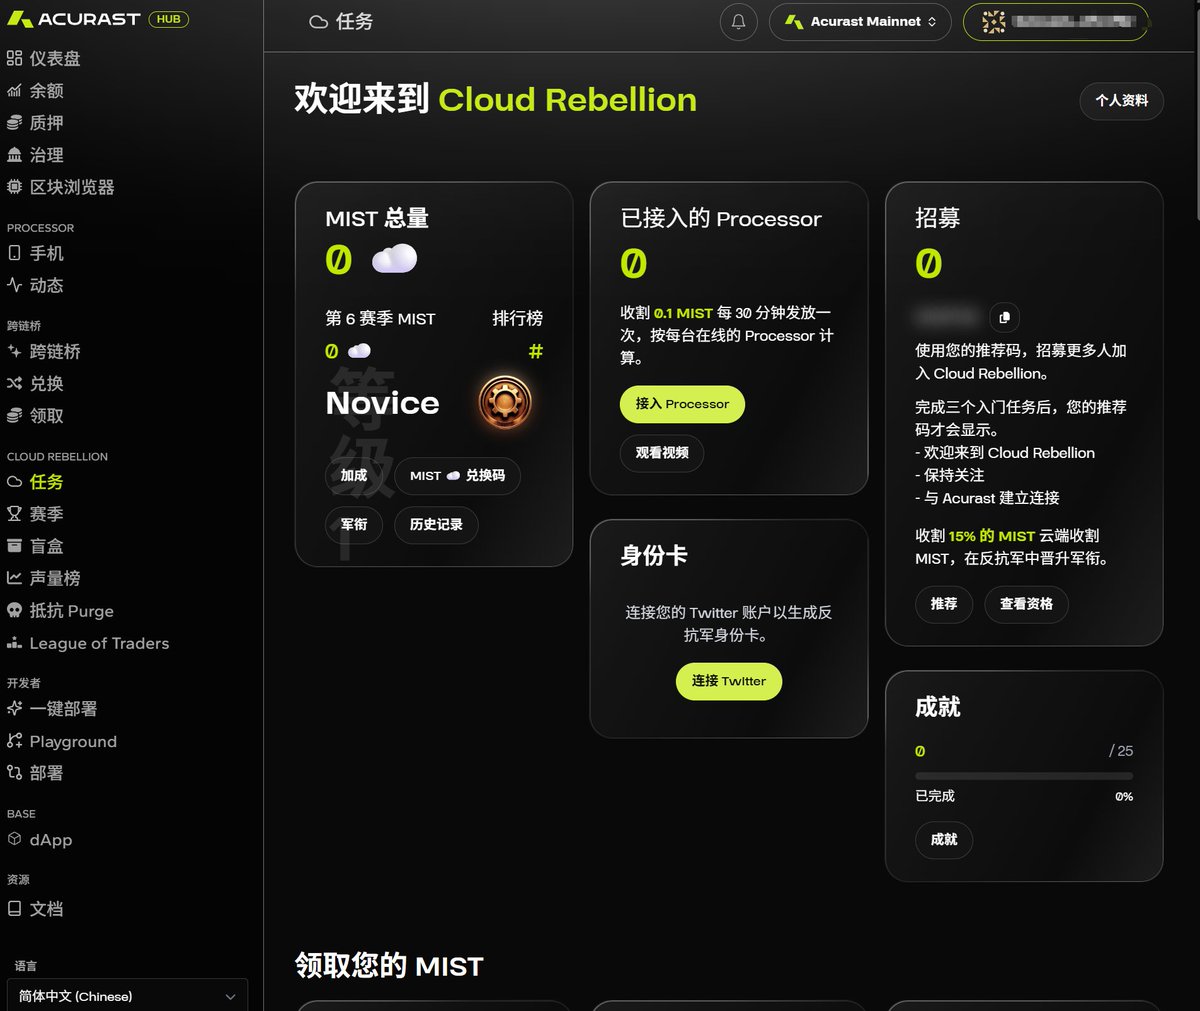
Task: Open 领取 in the sidebar
Action: (x=36, y=416)
